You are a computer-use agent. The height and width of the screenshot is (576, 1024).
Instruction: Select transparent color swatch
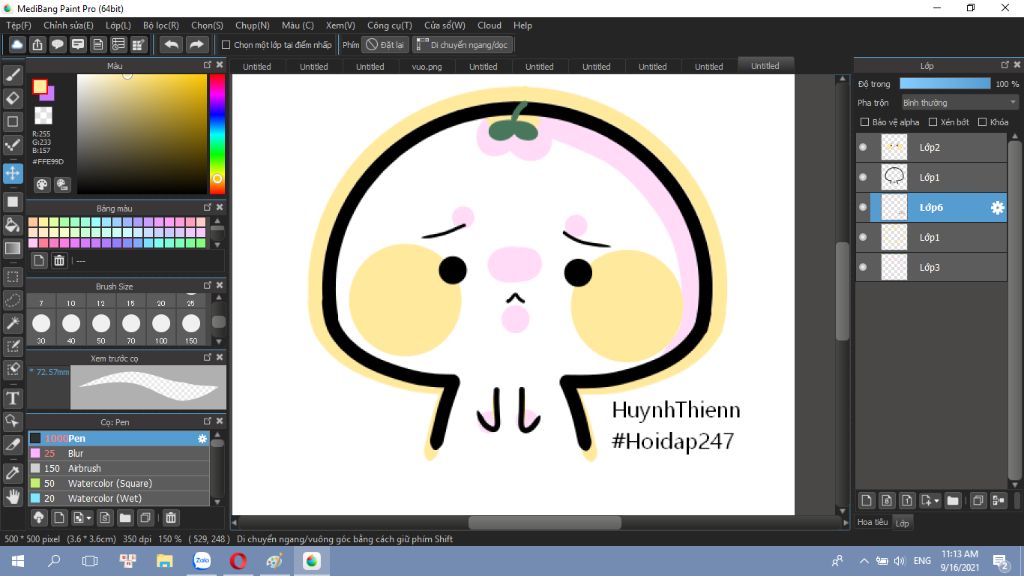(43, 116)
